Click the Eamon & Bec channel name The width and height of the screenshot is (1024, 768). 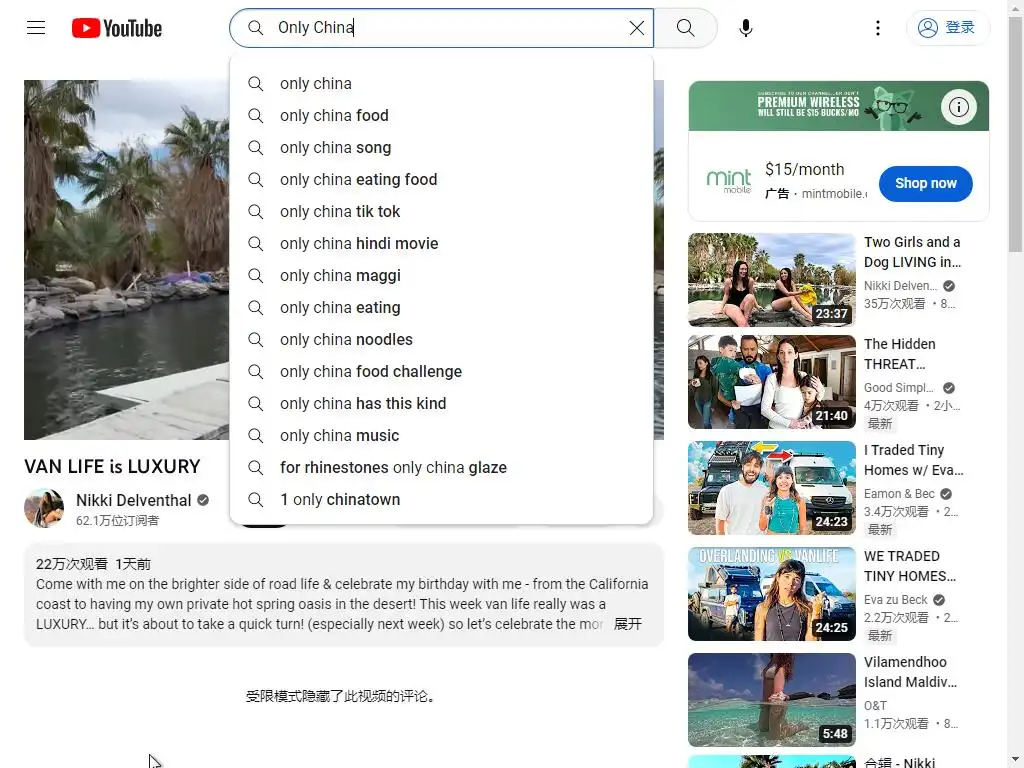coord(899,494)
